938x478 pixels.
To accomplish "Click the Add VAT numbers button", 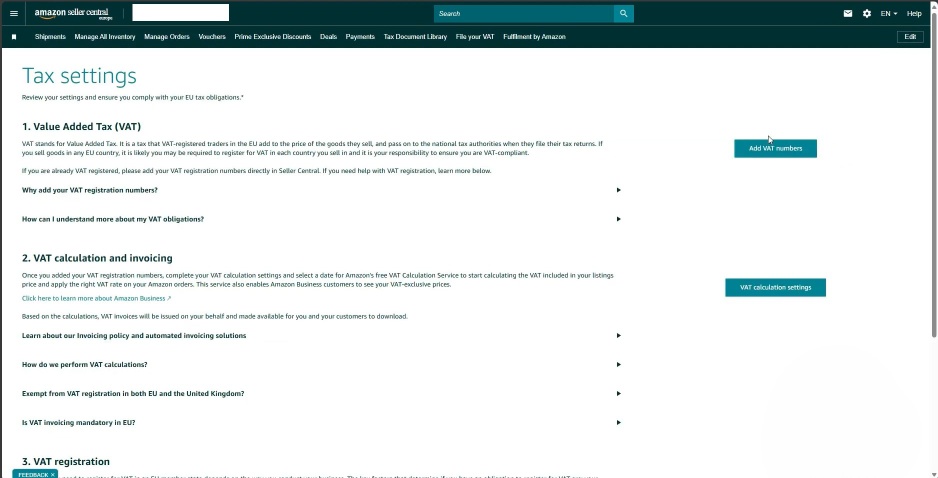I will click(775, 148).
